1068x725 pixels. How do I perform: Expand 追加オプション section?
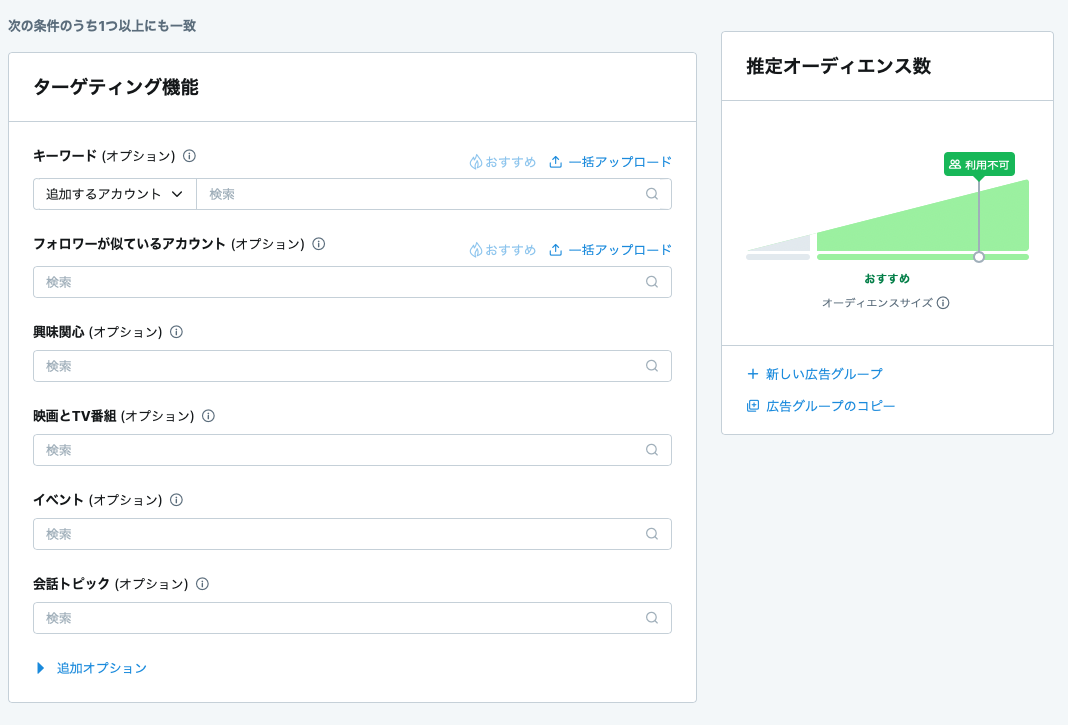pos(91,668)
